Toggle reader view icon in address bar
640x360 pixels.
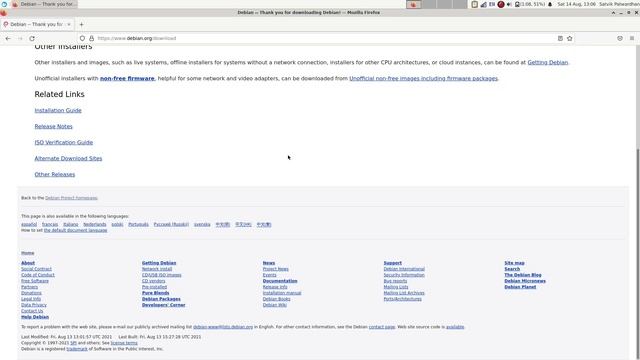click(560, 38)
